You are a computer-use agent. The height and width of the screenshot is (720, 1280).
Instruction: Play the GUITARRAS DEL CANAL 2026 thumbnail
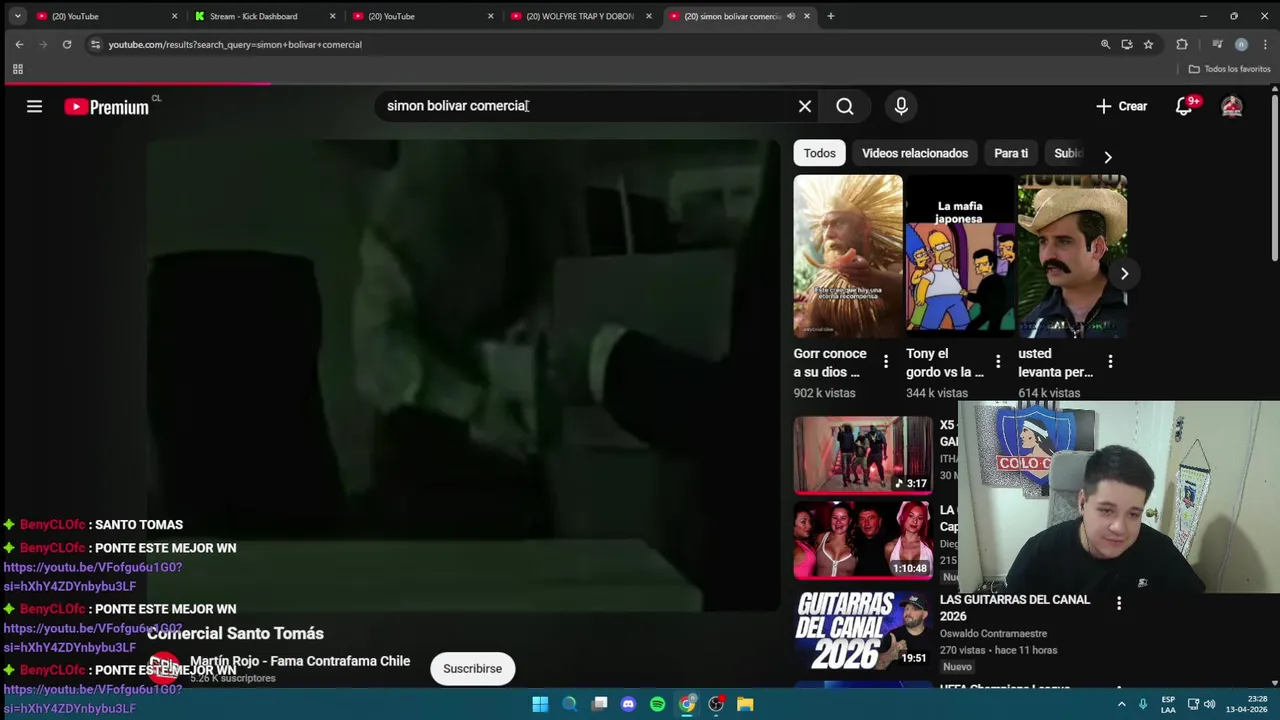[x=863, y=629]
